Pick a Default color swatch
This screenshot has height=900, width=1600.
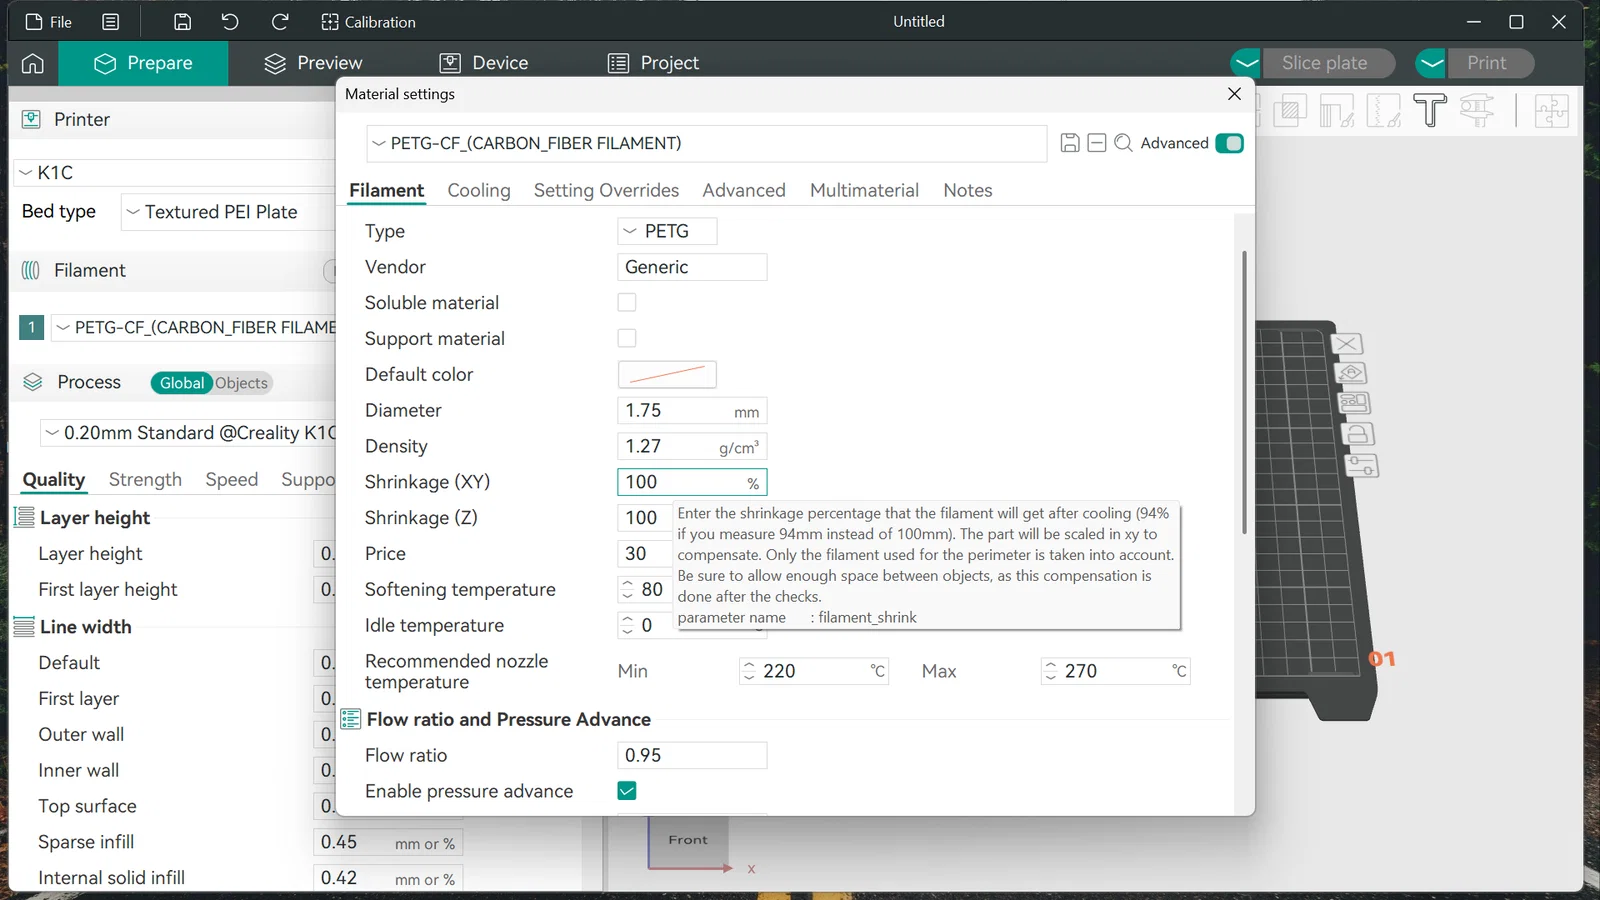click(x=667, y=374)
